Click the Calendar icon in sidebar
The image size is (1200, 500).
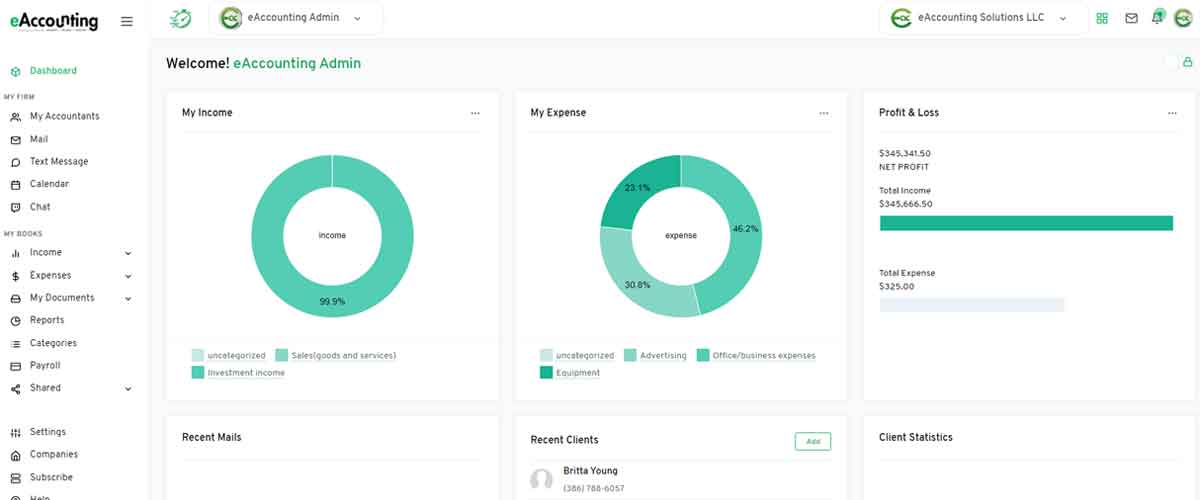15,185
